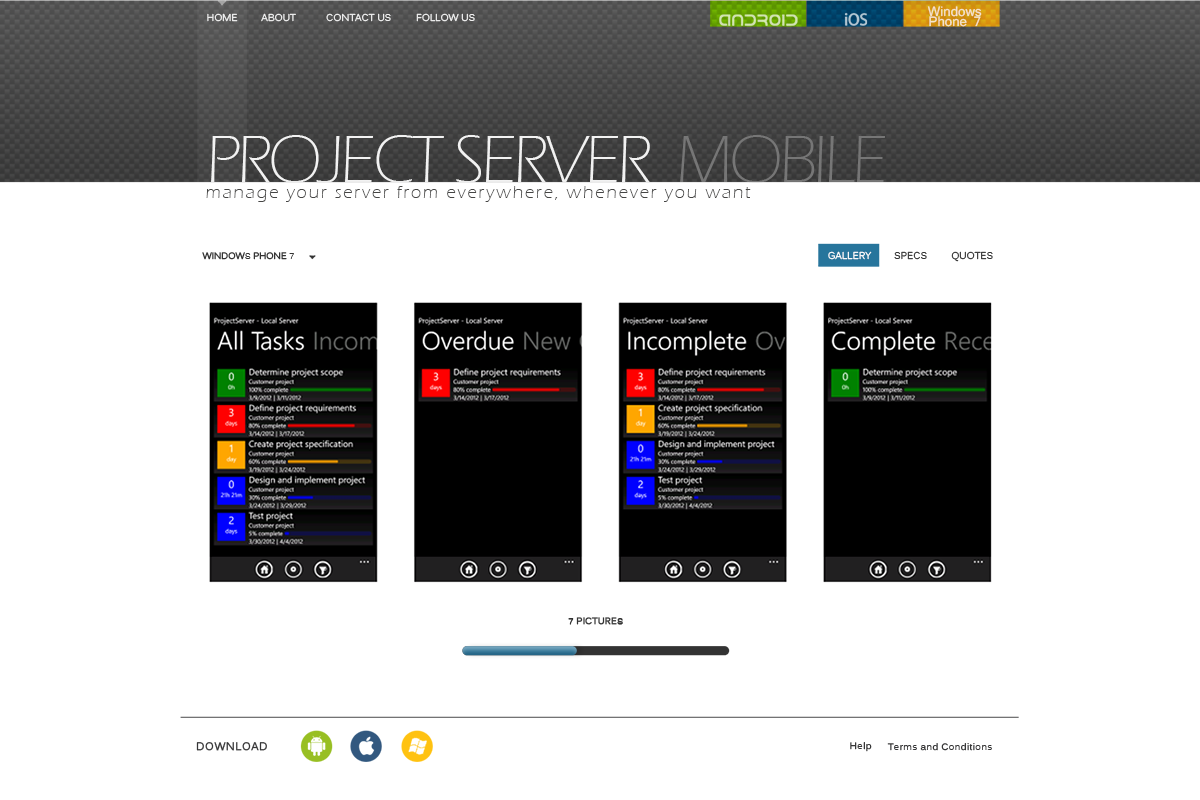This screenshot has width=1200, height=800.
Task: Click the Android download icon
Action: pyautogui.click(x=316, y=746)
